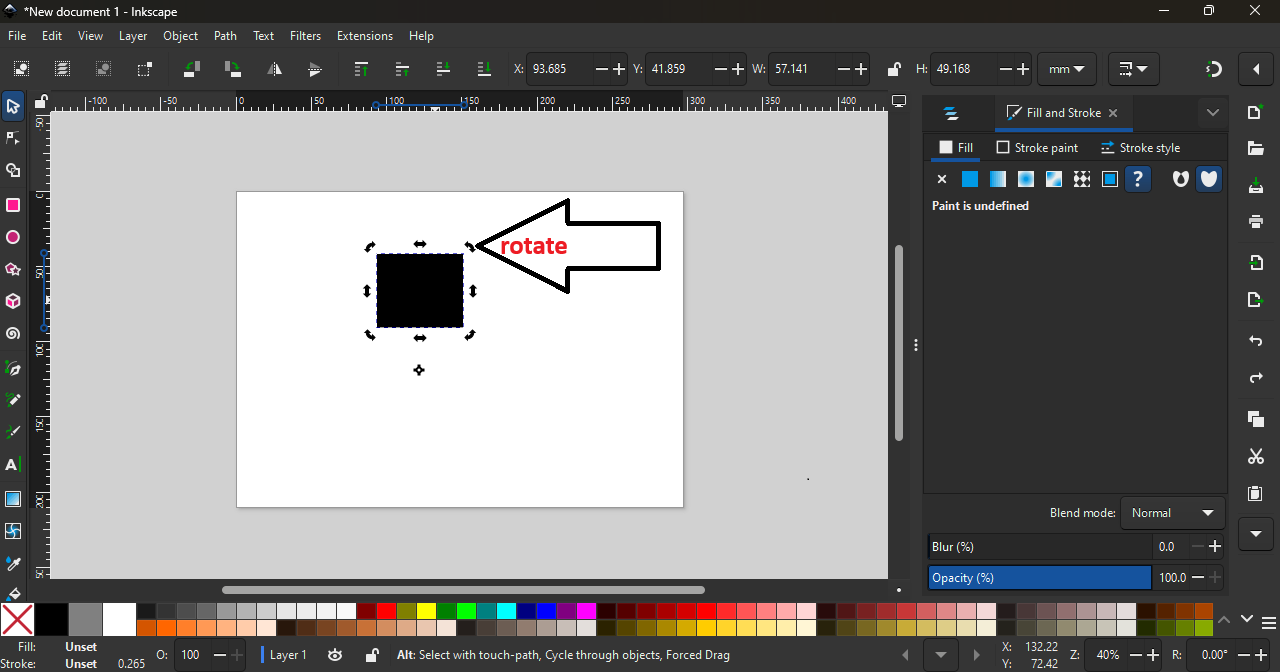Choose Linear gradient fill type
Image resolution: width=1280 pixels, height=672 pixels.
coord(997,180)
